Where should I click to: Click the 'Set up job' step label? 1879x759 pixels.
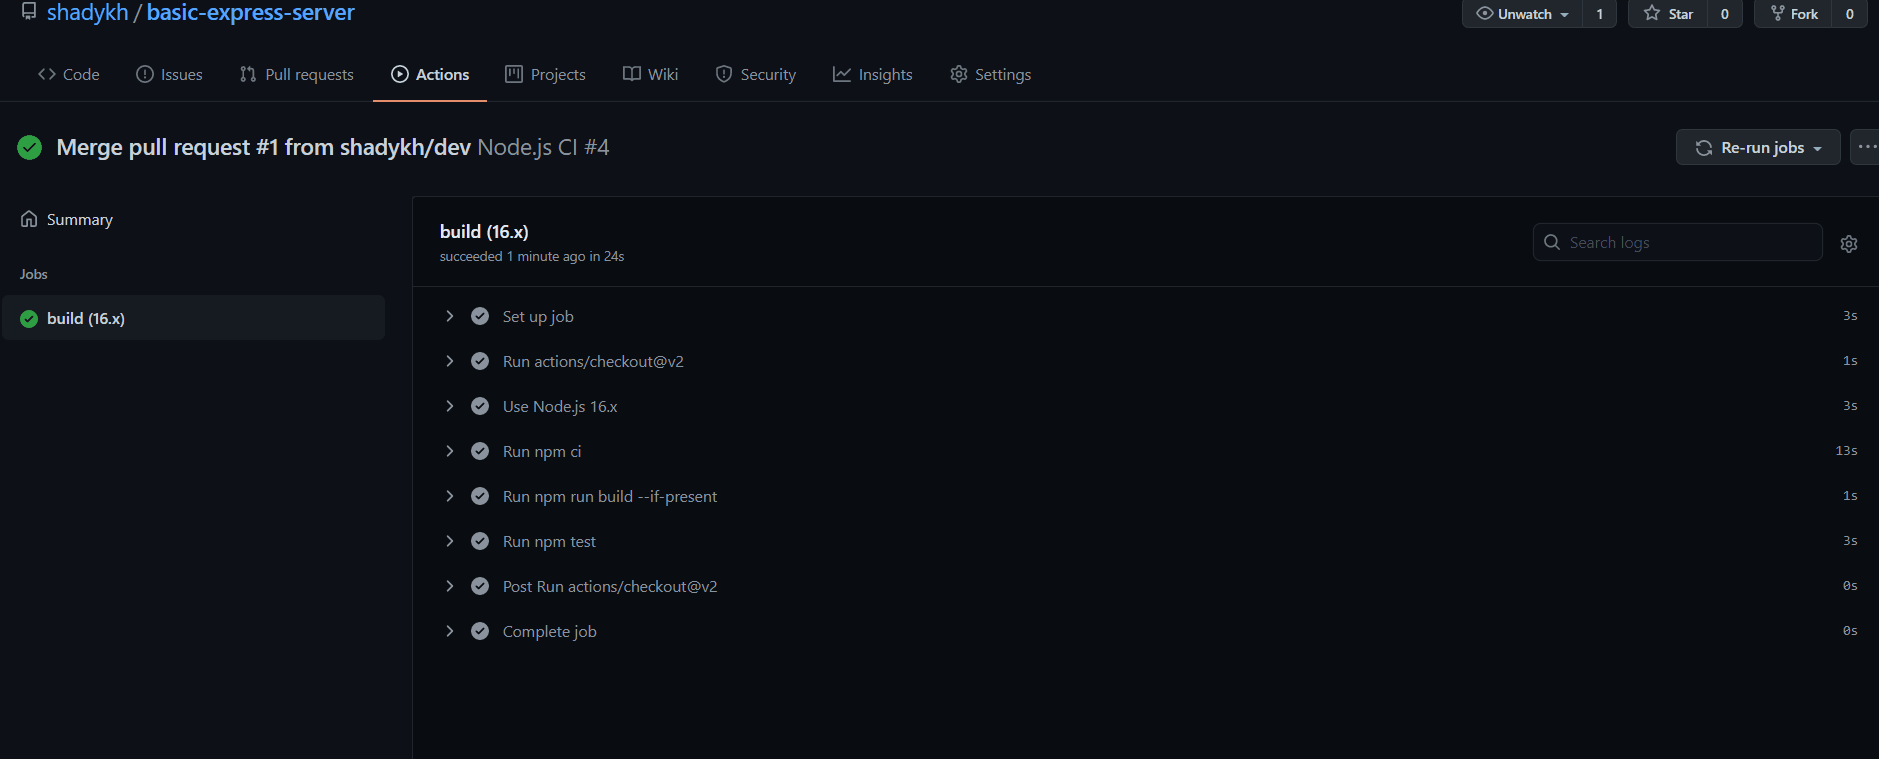pyautogui.click(x=538, y=316)
